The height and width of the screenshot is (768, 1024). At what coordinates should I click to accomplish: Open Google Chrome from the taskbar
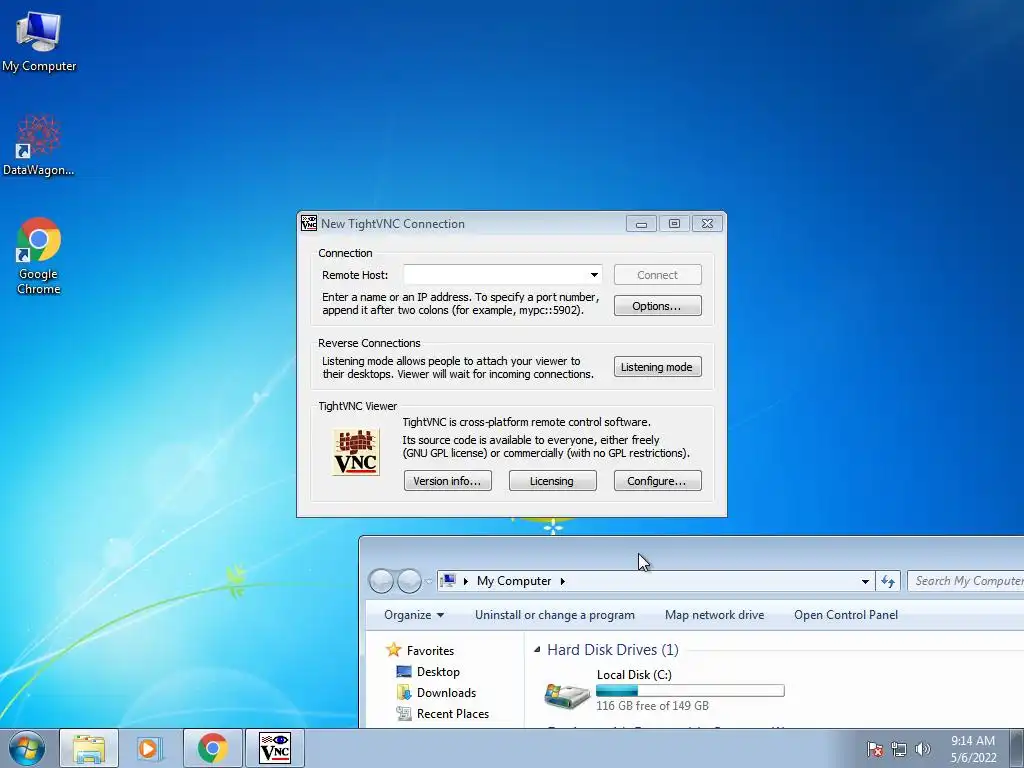[212, 748]
